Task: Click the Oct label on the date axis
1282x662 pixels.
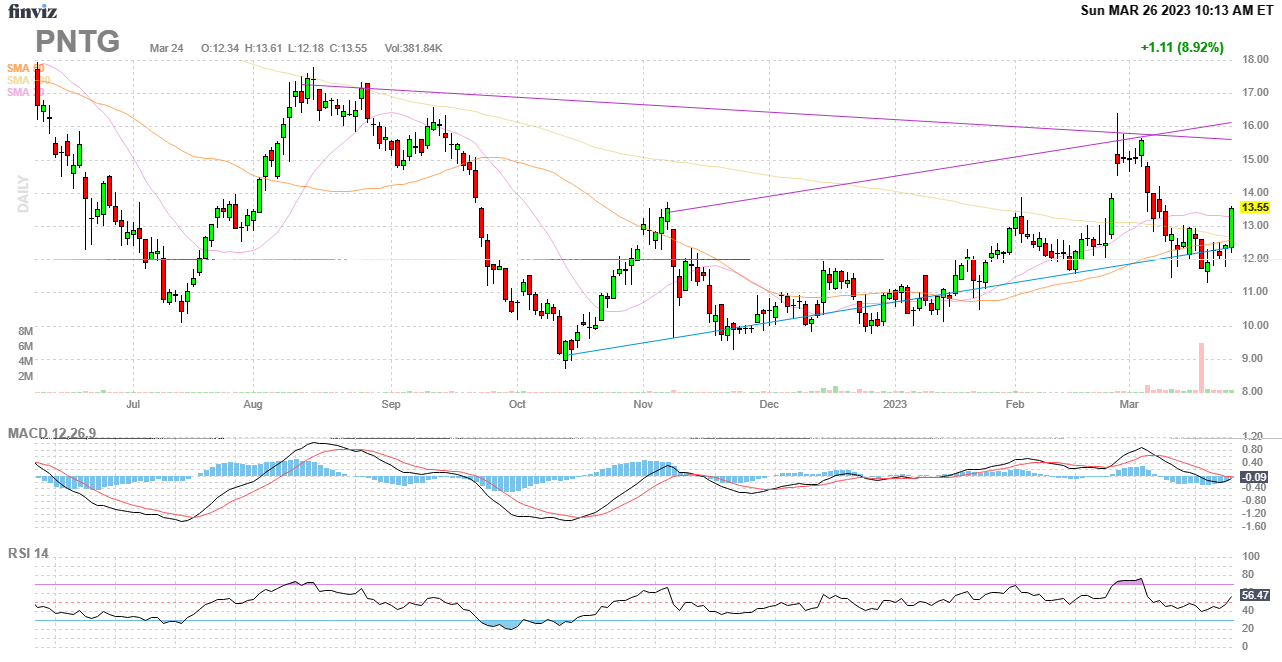Action: pos(517,405)
